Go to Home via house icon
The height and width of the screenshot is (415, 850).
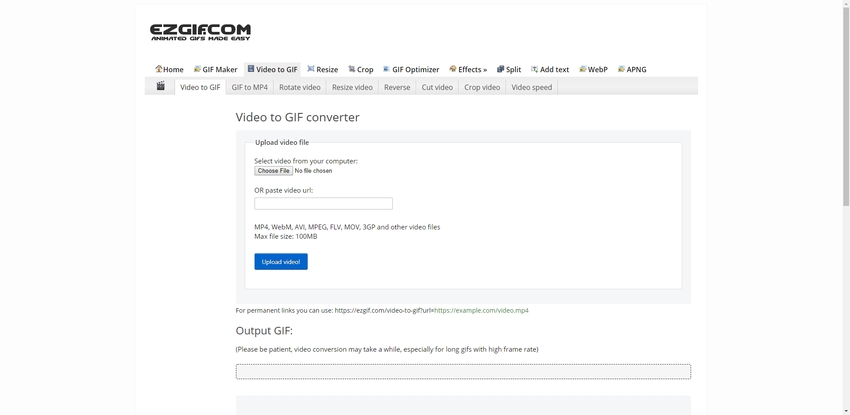click(169, 69)
